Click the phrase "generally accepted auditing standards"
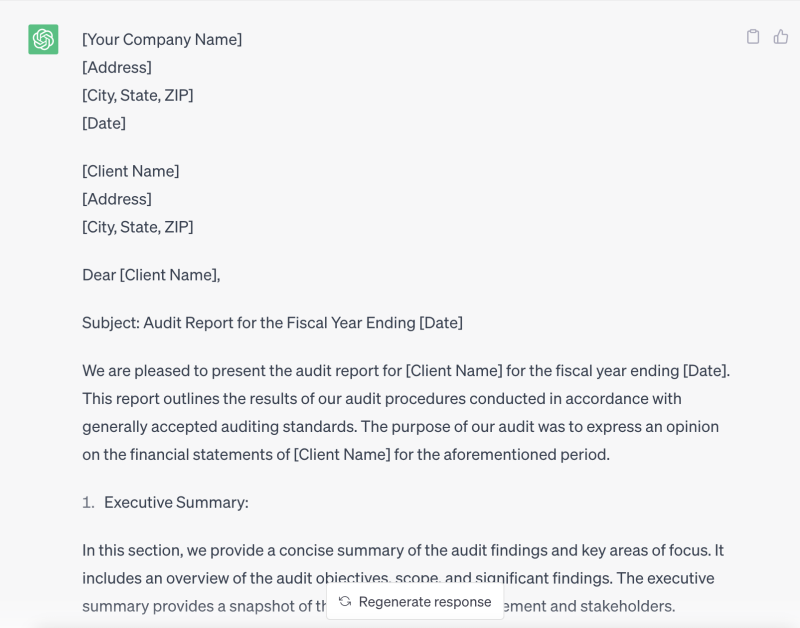Image resolution: width=800 pixels, height=628 pixels. tap(217, 427)
